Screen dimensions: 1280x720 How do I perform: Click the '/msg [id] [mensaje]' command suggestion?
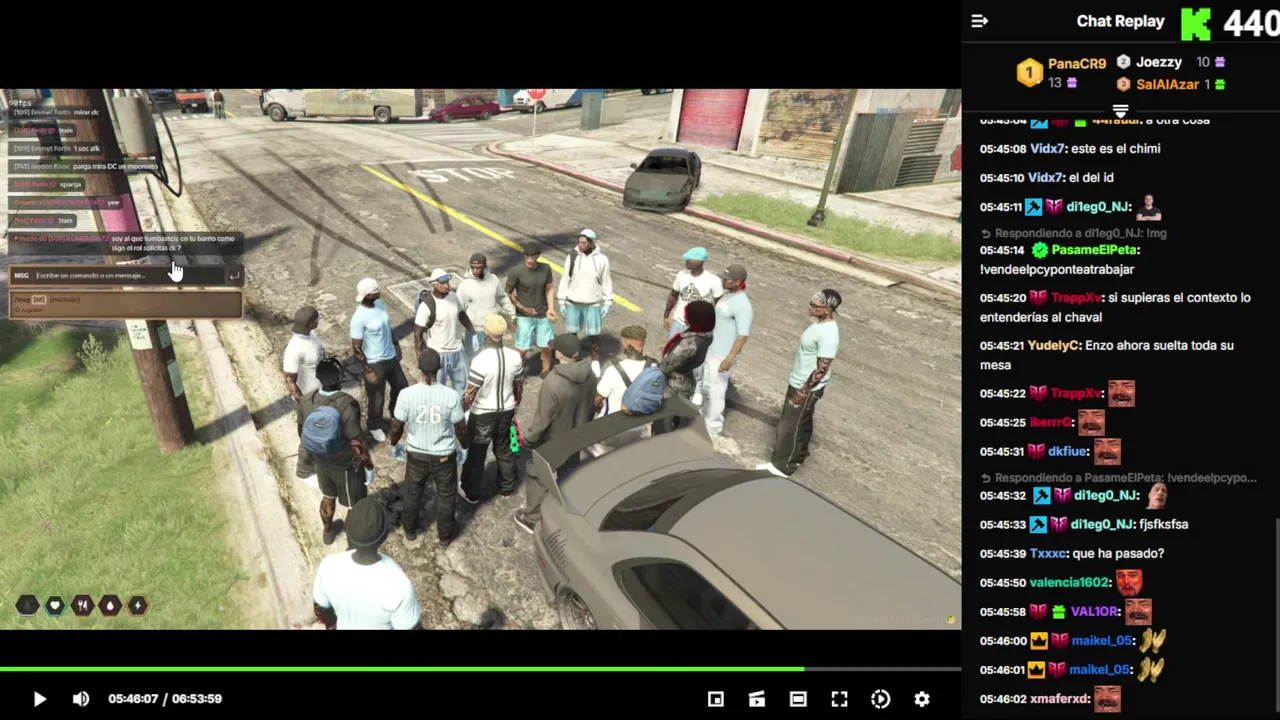click(126, 303)
